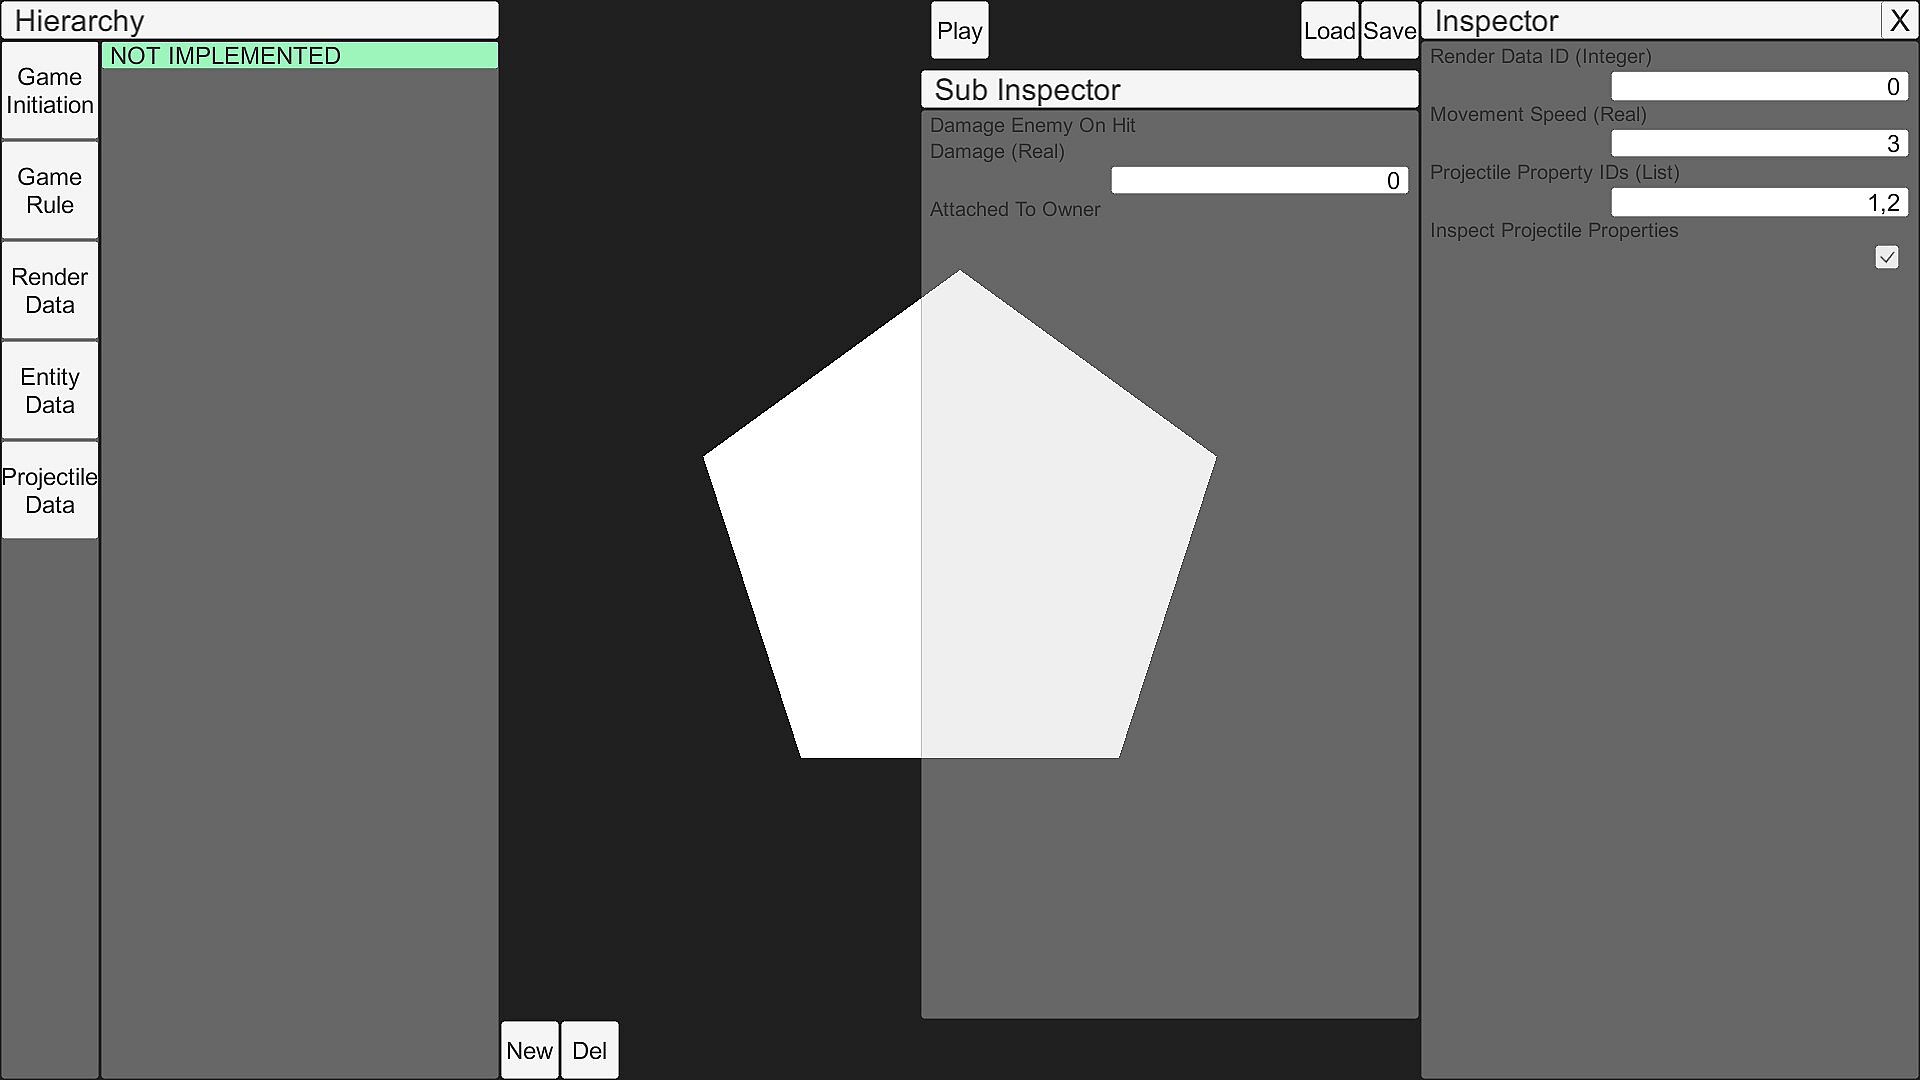Click the Del button

(x=589, y=1050)
